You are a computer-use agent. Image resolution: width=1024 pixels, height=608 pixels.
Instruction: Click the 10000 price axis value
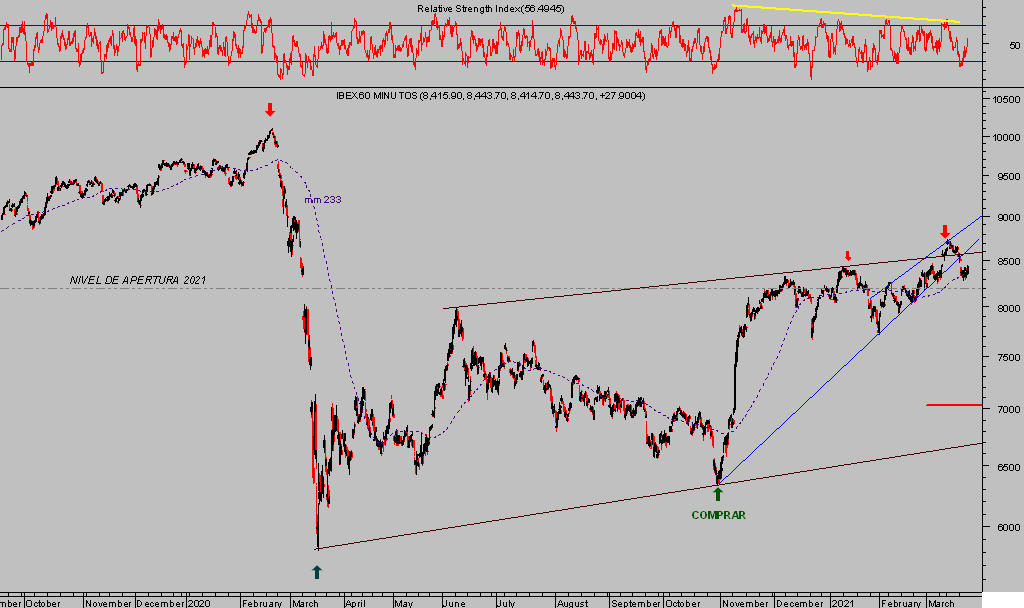(1006, 138)
